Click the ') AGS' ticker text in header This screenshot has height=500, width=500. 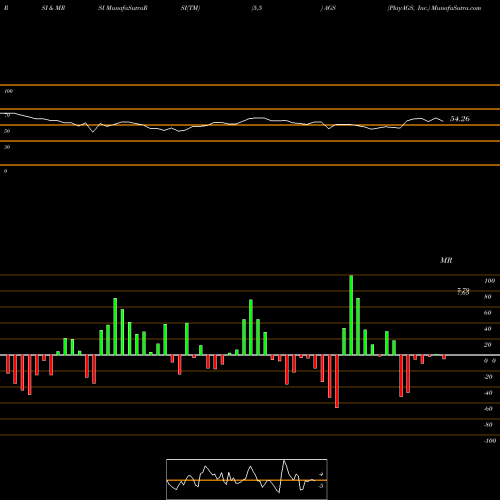[328, 8]
